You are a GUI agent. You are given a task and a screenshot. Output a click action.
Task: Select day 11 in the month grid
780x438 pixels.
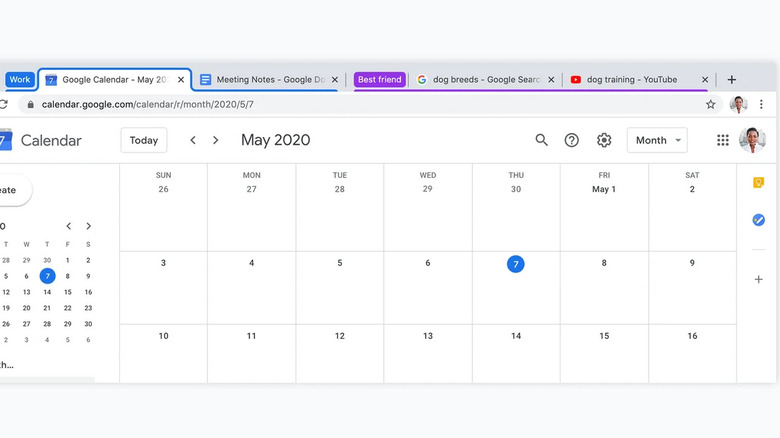pyautogui.click(x=252, y=336)
